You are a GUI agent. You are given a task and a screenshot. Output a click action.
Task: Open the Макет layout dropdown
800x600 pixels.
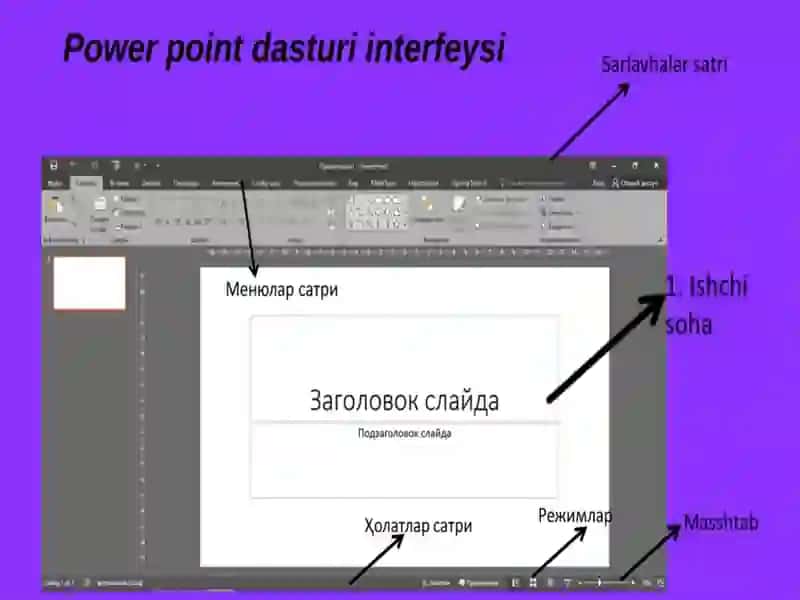pos(128,199)
